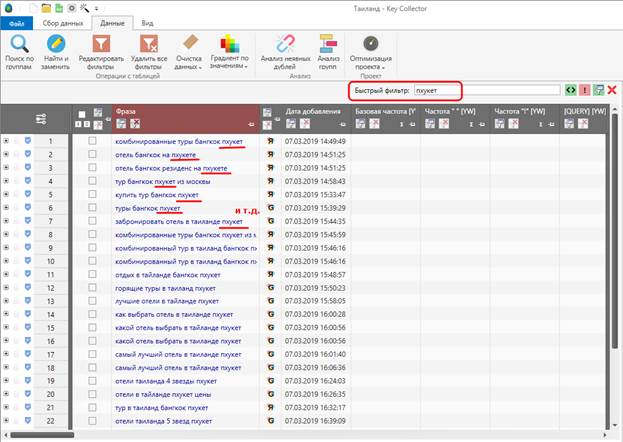Click filter icon in Частота "!" header
Viewport: 623px width, 442px height.
tap(499, 124)
